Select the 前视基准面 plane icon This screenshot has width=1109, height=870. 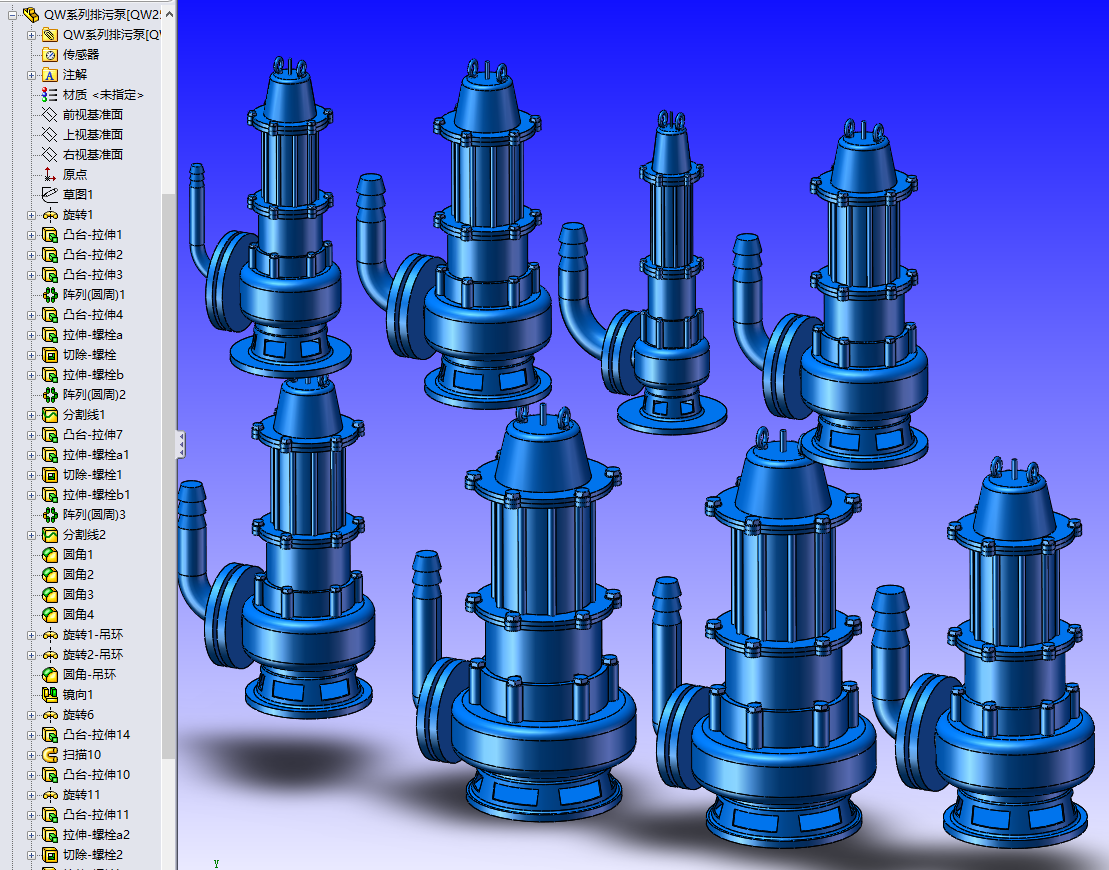(50, 115)
